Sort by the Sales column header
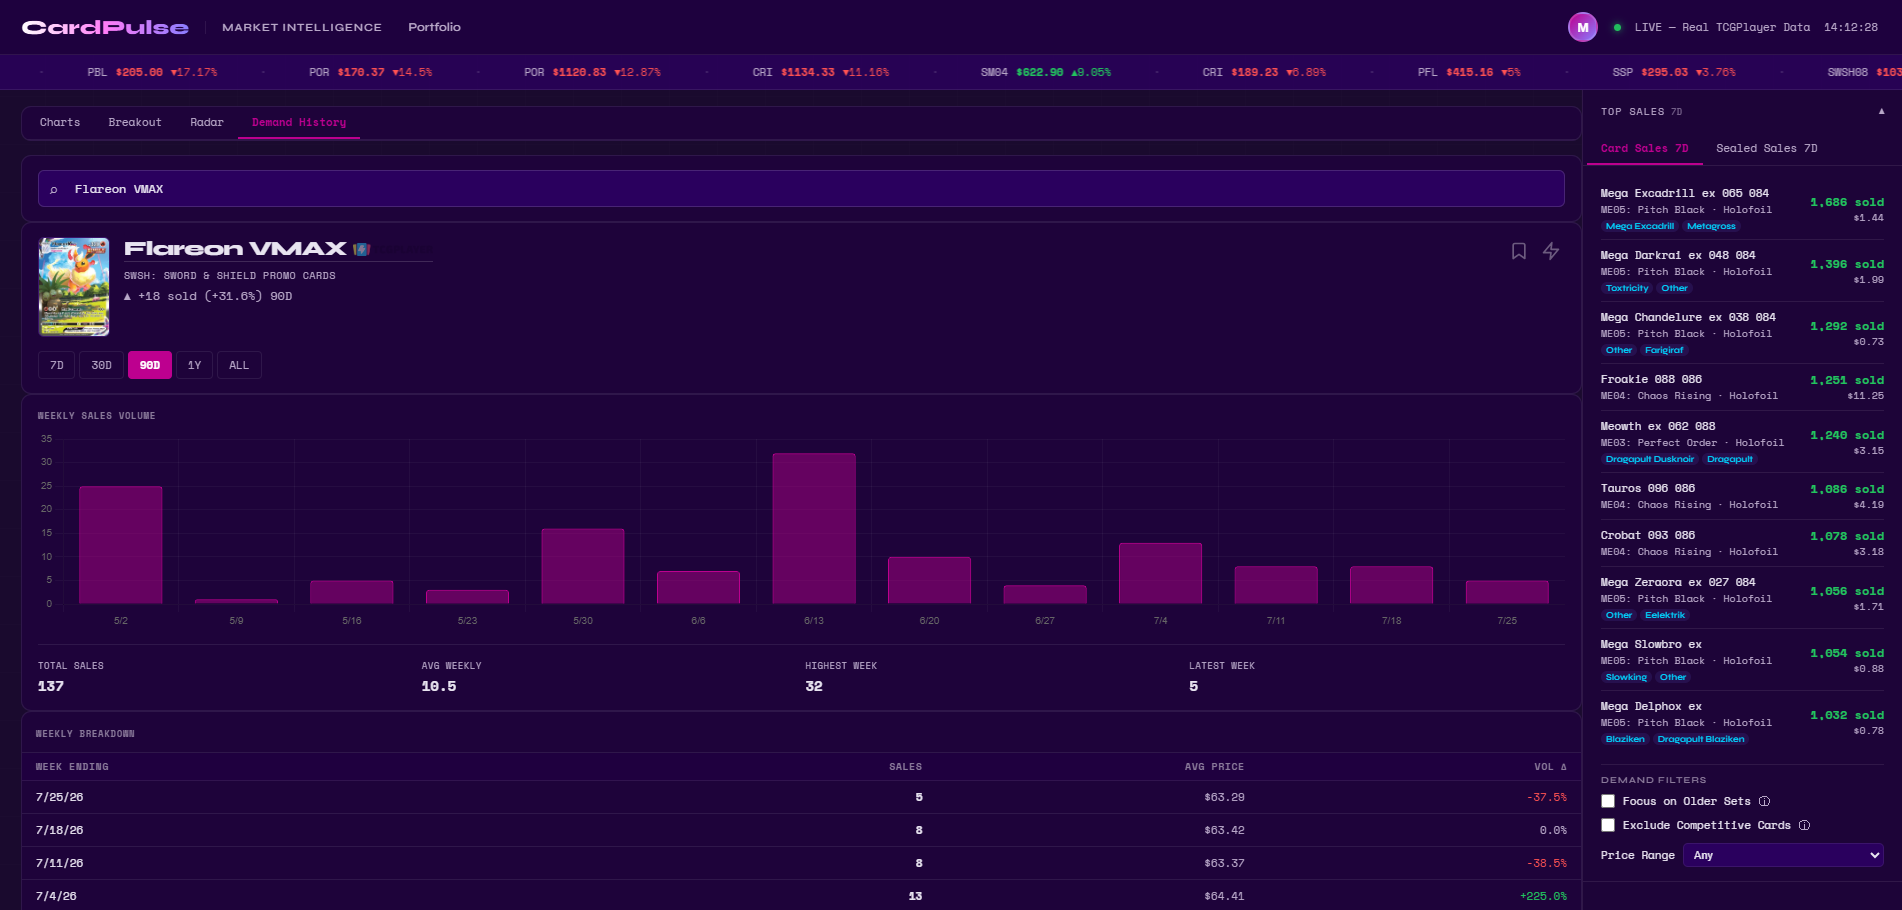The height and width of the screenshot is (910, 1902). tap(905, 767)
